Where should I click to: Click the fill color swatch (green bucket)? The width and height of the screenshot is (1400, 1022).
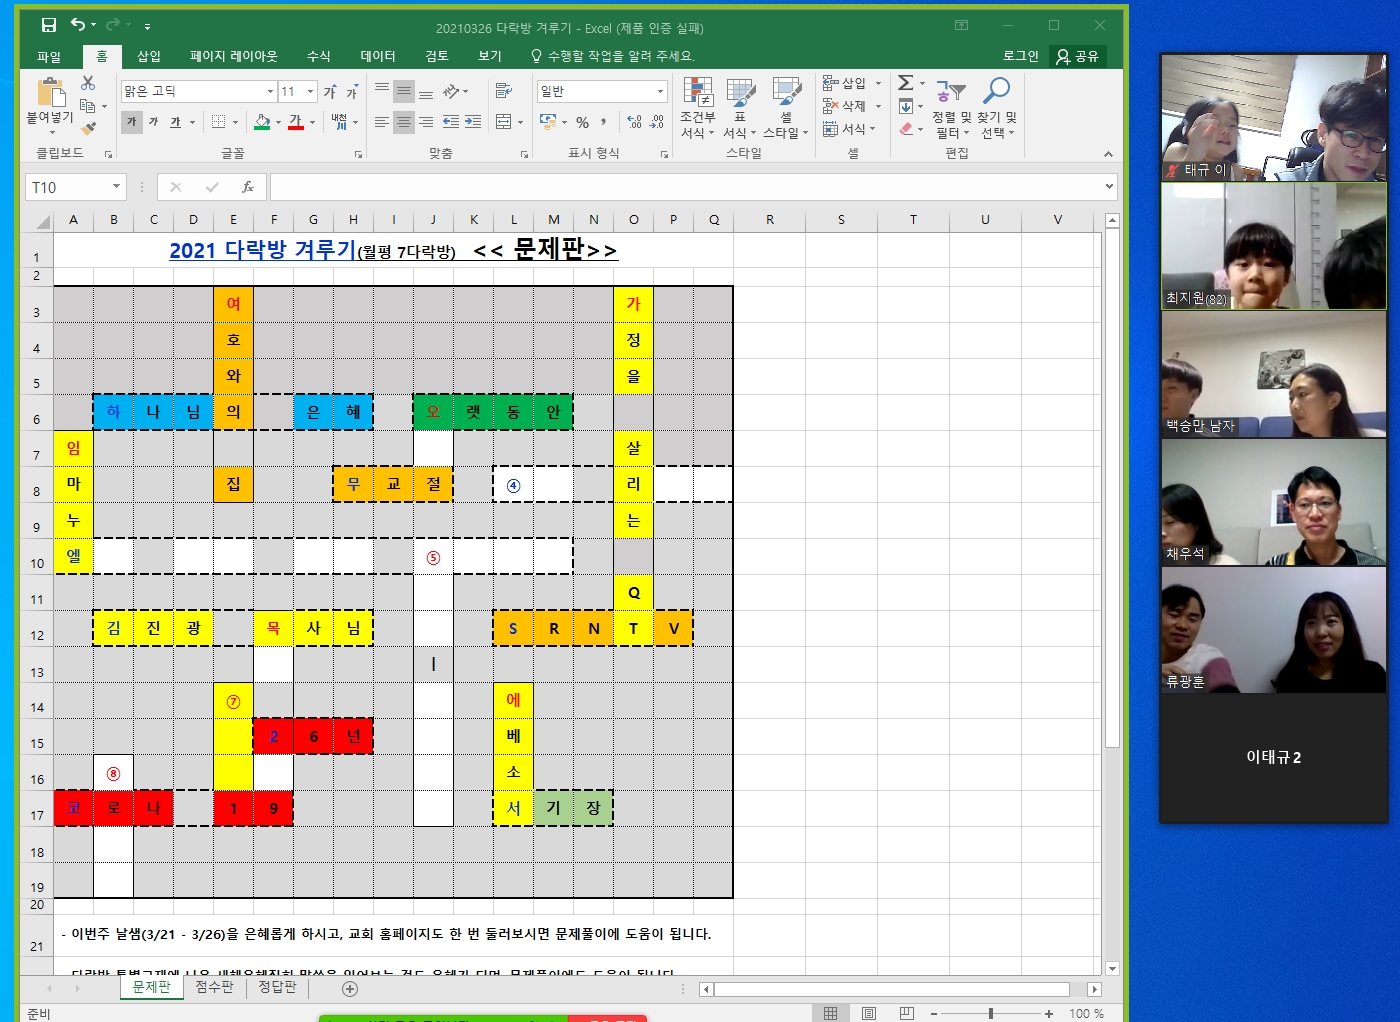pos(262,122)
